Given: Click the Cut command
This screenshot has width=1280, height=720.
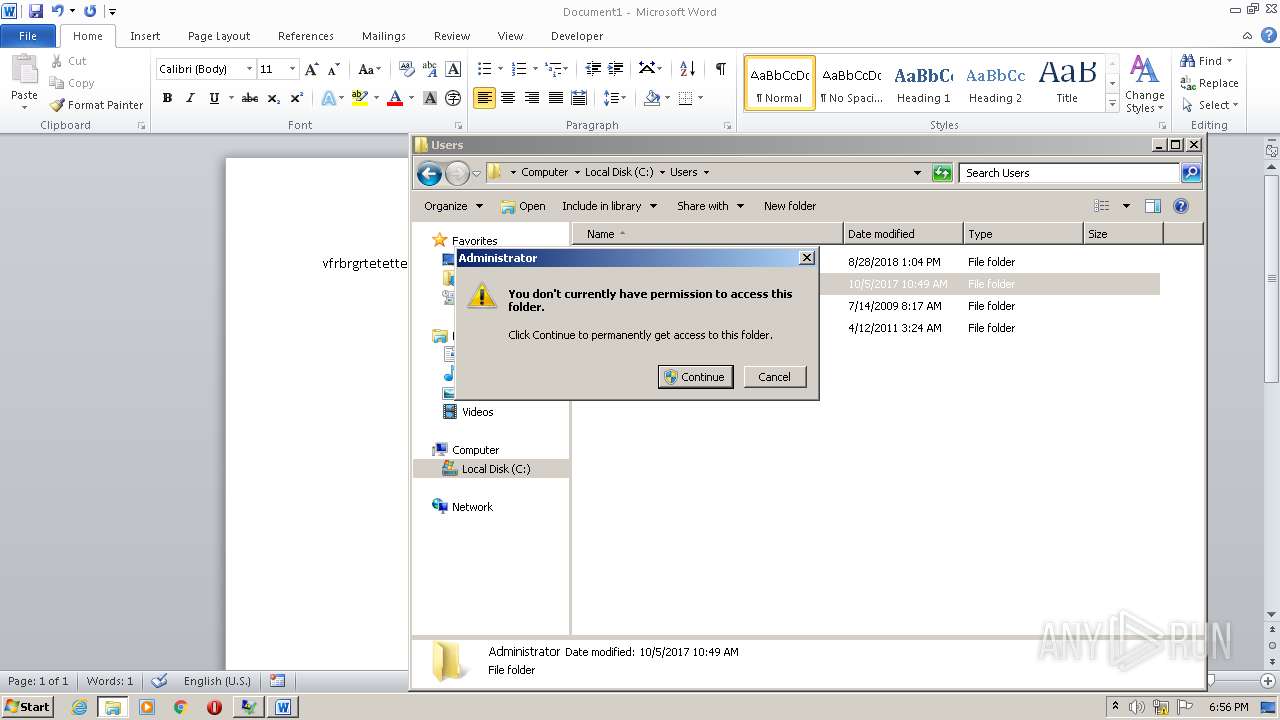Looking at the screenshot, I should [x=70, y=61].
